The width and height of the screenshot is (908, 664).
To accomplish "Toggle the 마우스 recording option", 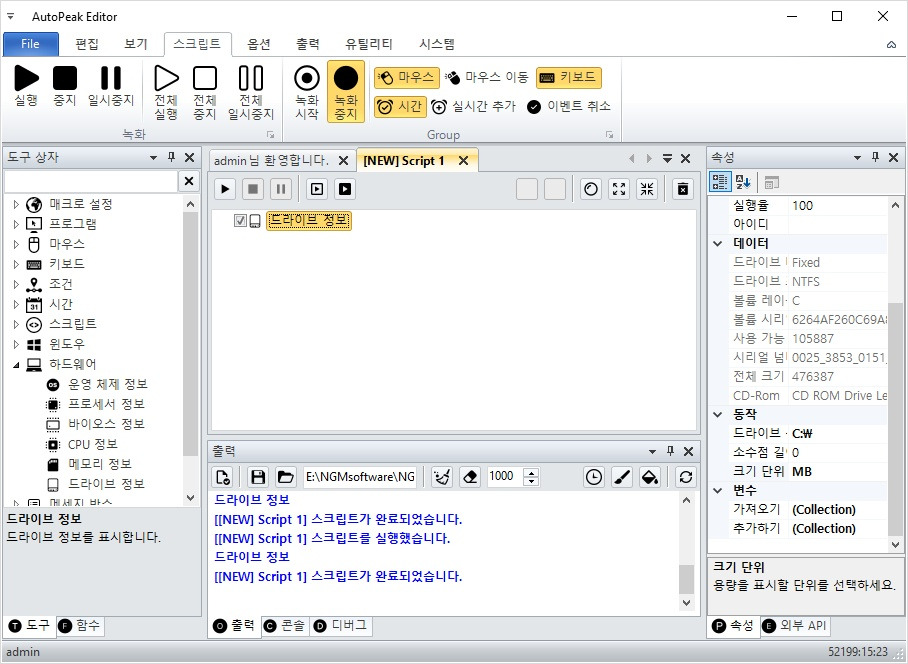I will click(x=407, y=77).
